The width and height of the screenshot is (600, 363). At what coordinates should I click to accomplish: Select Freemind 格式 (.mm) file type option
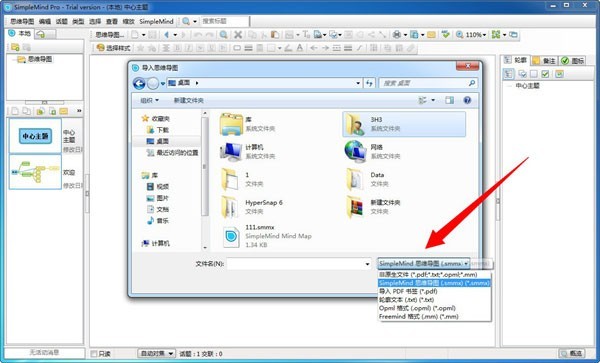419,316
